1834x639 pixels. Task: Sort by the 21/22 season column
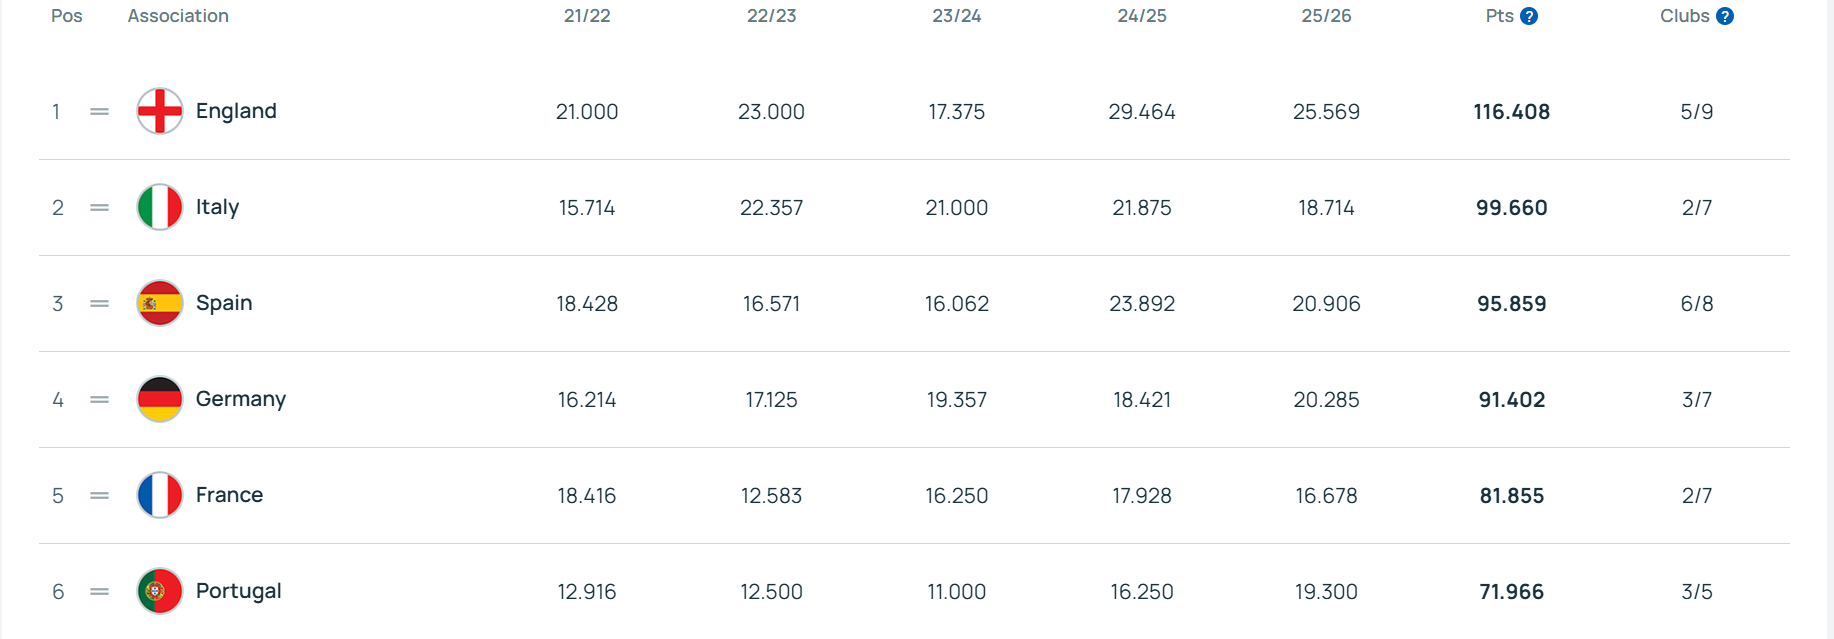[587, 16]
